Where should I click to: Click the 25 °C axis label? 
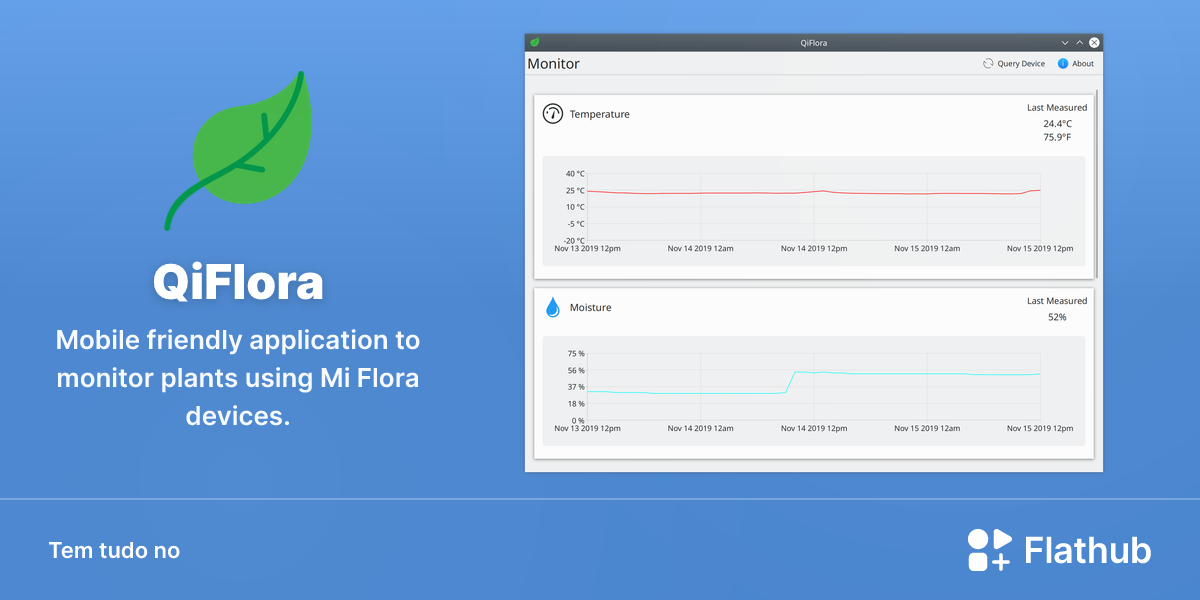point(575,190)
